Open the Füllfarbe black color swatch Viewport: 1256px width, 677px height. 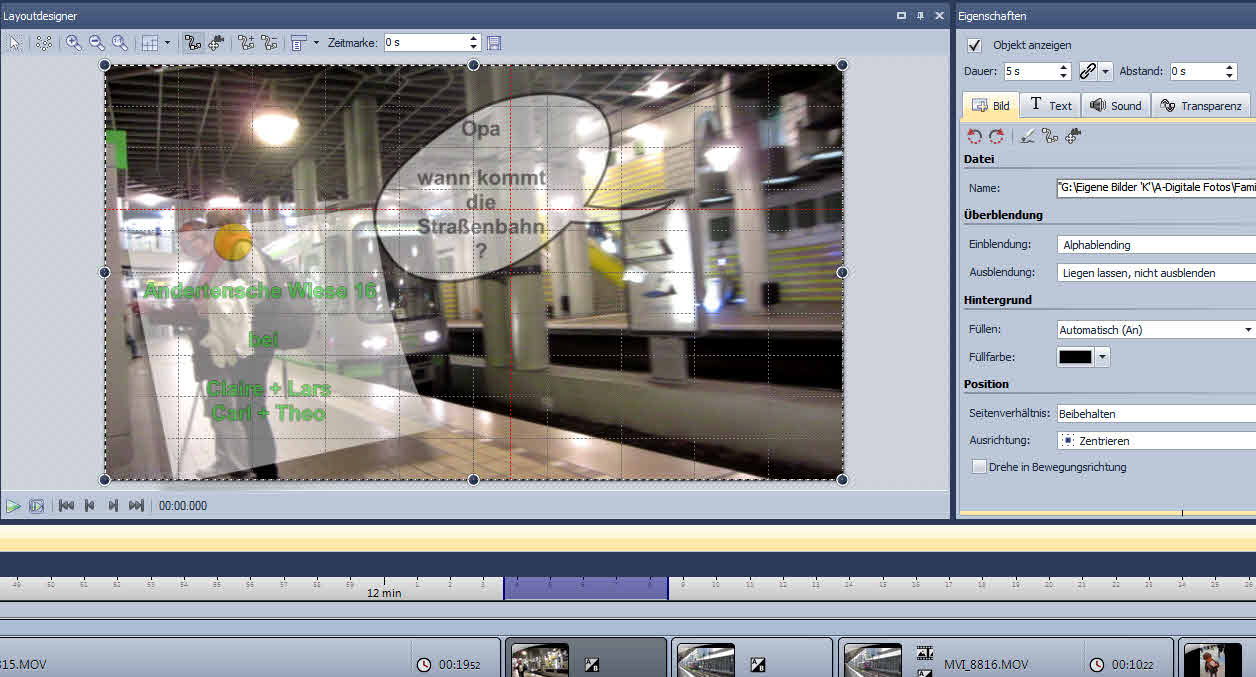click(x=1076, y=357)
